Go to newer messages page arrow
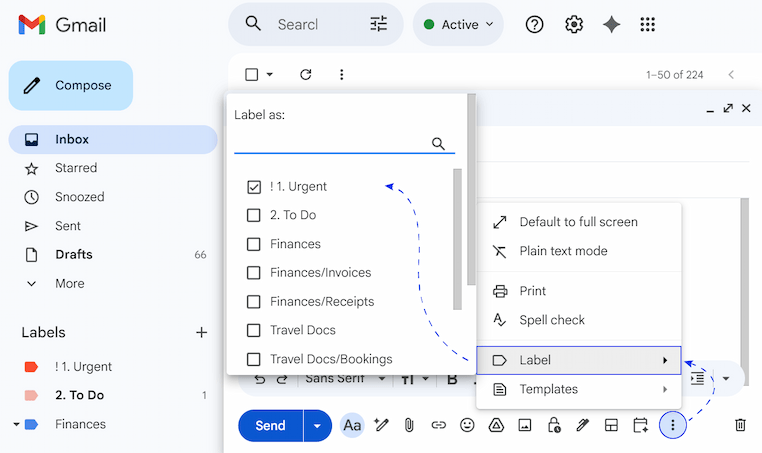The height and width of the screenshot is (453, 762). 731,74
